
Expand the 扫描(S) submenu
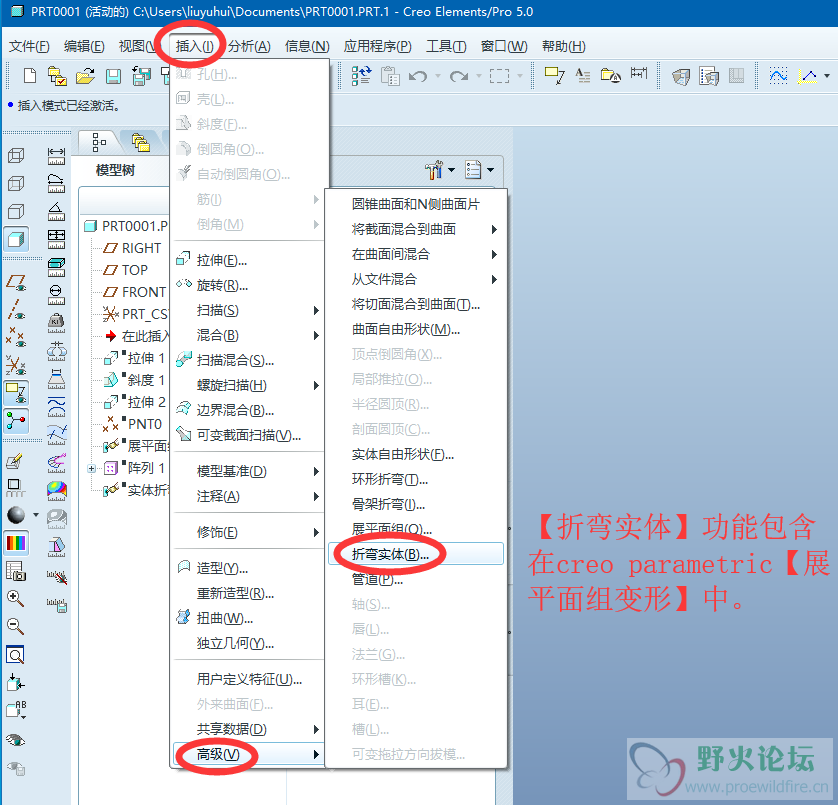[248, 311]
